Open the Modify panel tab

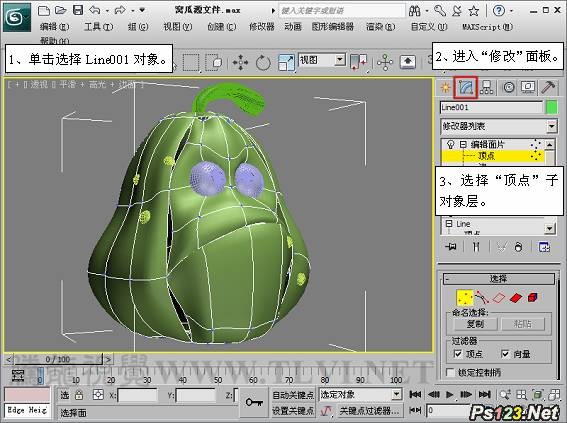(466, 87)
